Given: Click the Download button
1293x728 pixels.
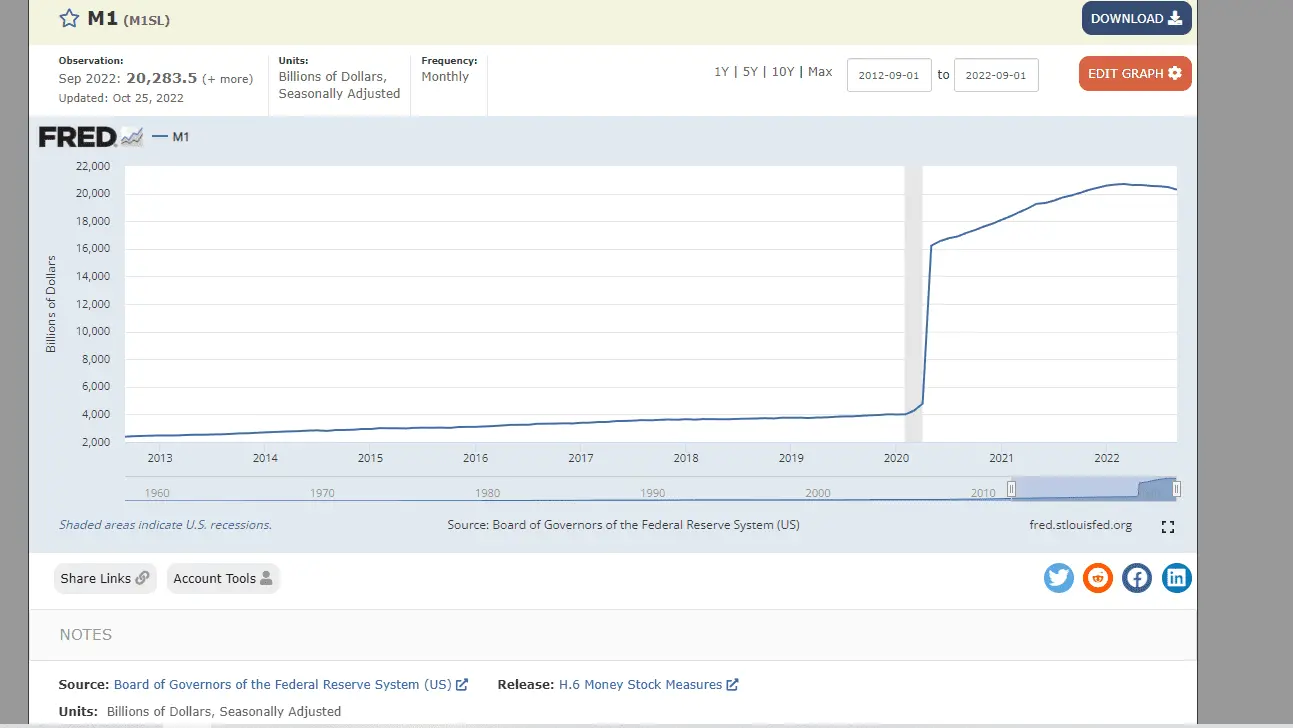Looking at the screenshot, I should tap(1136, 19).
